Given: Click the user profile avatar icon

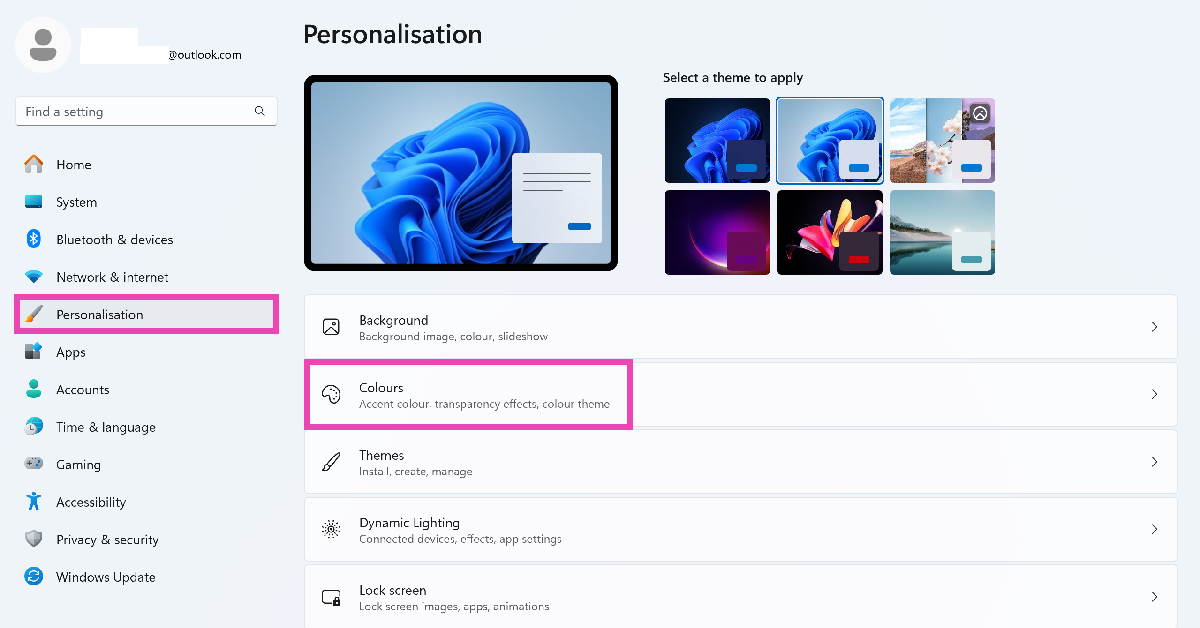Looking at the screenshot, I should pos(43,45).
